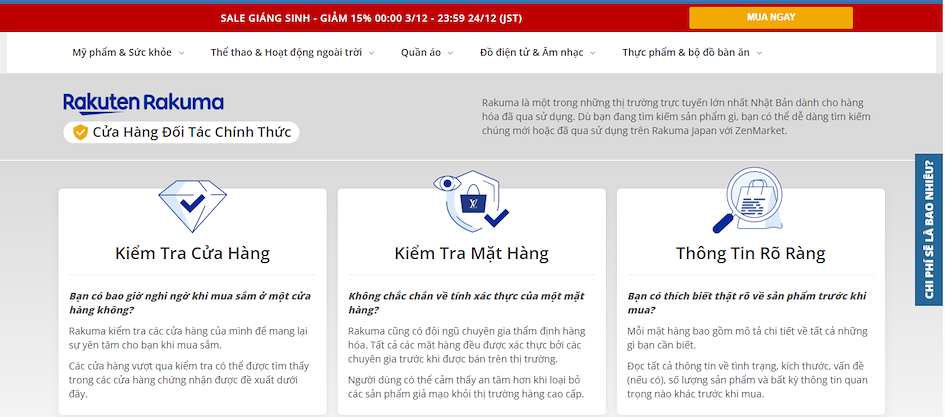This screenshot has width=945, height=417.
Task: Click 'Người dùng có thể cảm thấy an tâm' paragraph
Action: click(467, 387)
